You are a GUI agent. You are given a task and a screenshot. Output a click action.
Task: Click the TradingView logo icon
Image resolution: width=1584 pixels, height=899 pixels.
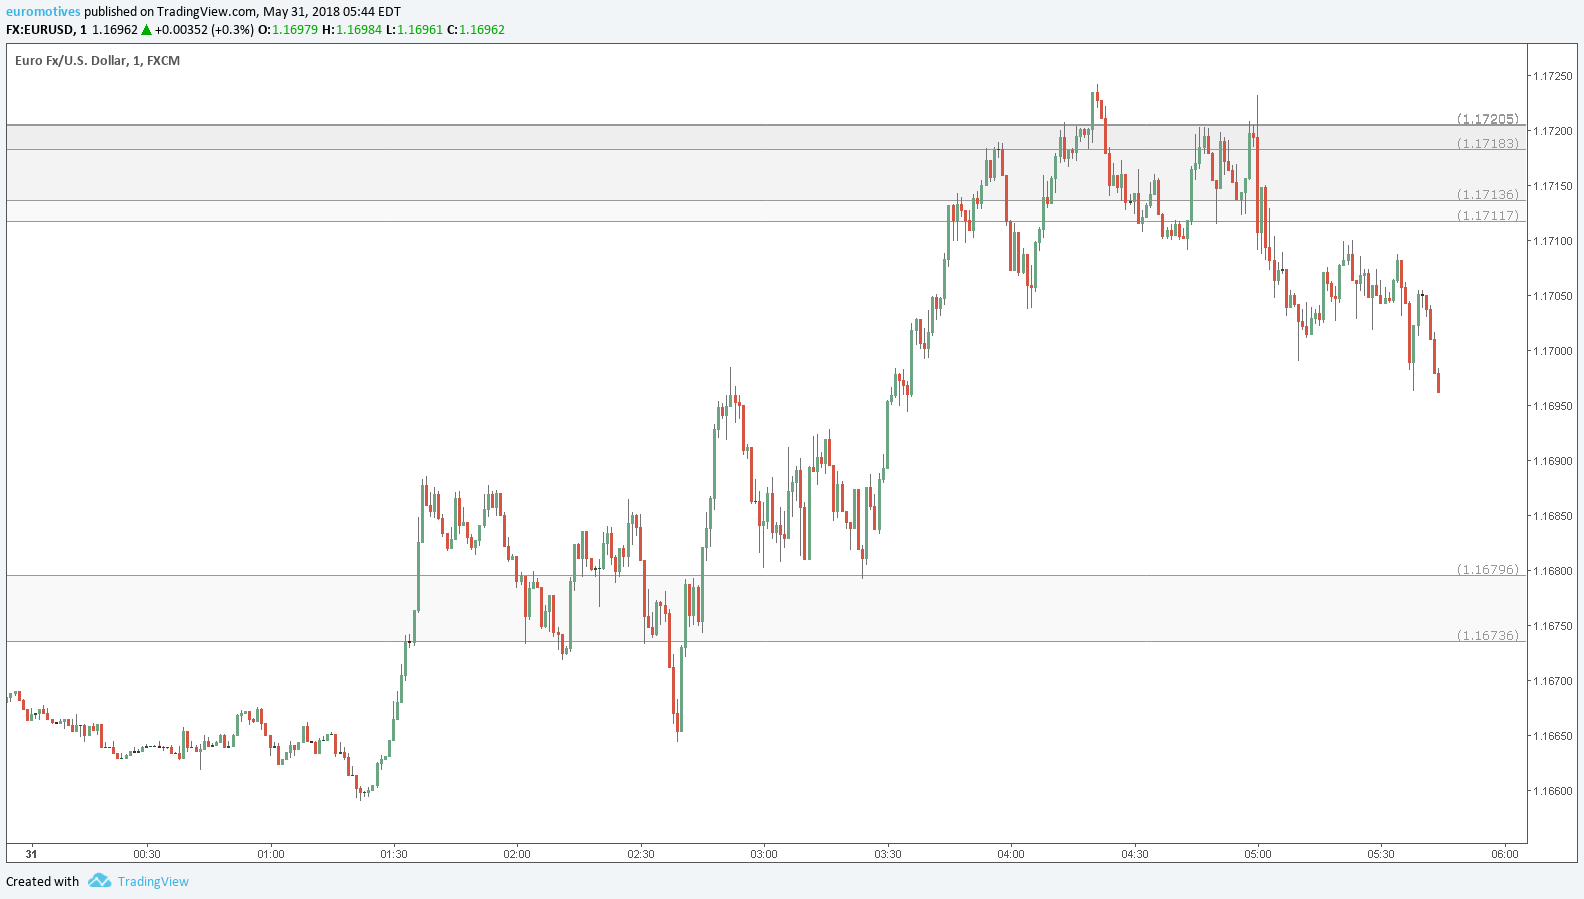pyautogui.click(x=99, y=881)
